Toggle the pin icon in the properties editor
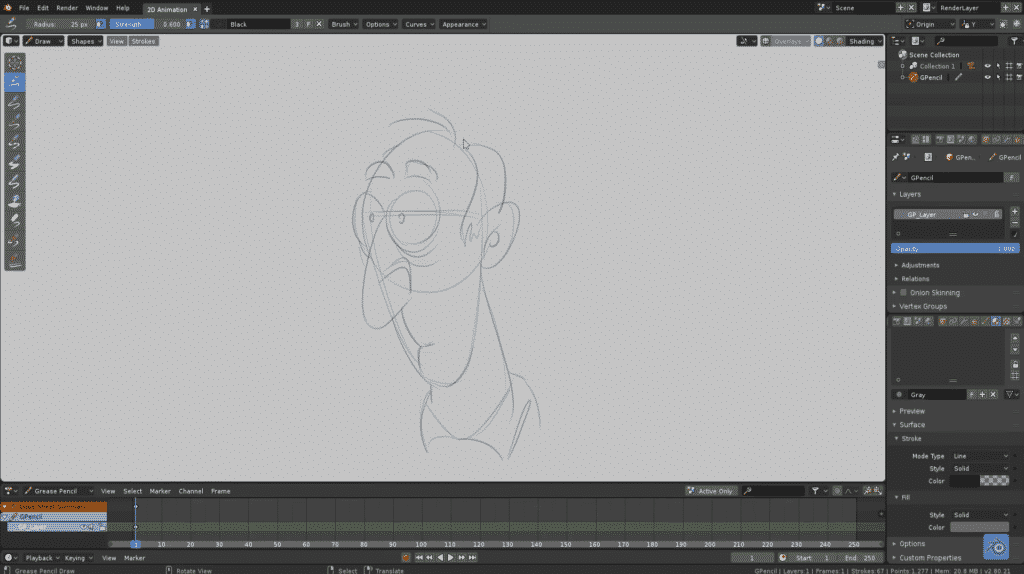Viewport: 1024px width, 574px height. tap(895, 157)
